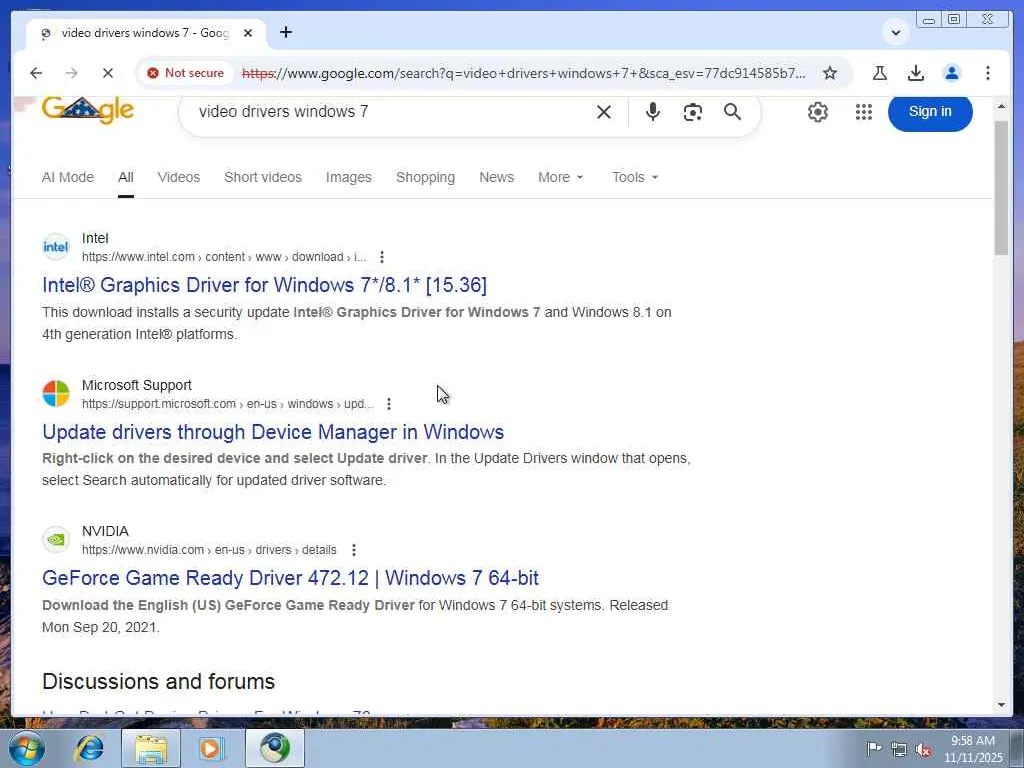Switch to Images tab
Image resolution: width=1024 pixels, height=768 pixels.
click(349, 177)
